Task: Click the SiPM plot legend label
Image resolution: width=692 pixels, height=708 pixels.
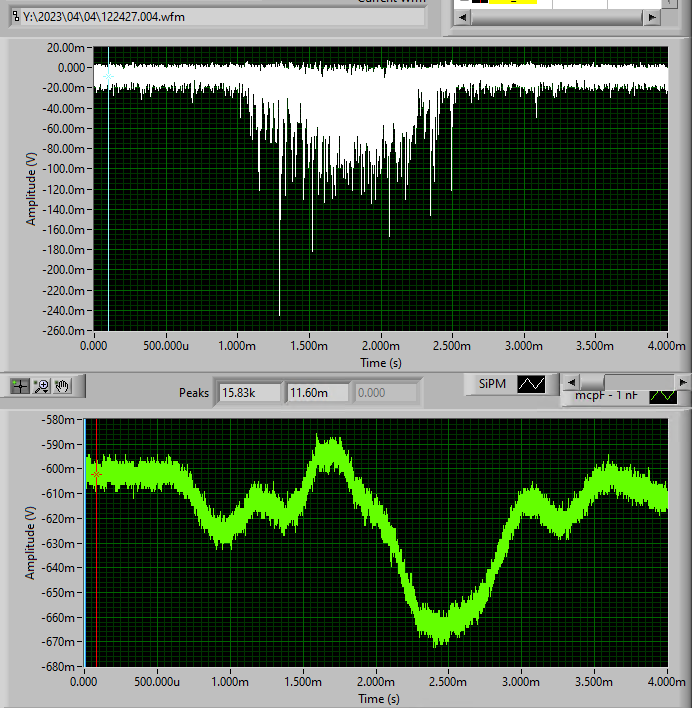Action: [x=492, y=384]
